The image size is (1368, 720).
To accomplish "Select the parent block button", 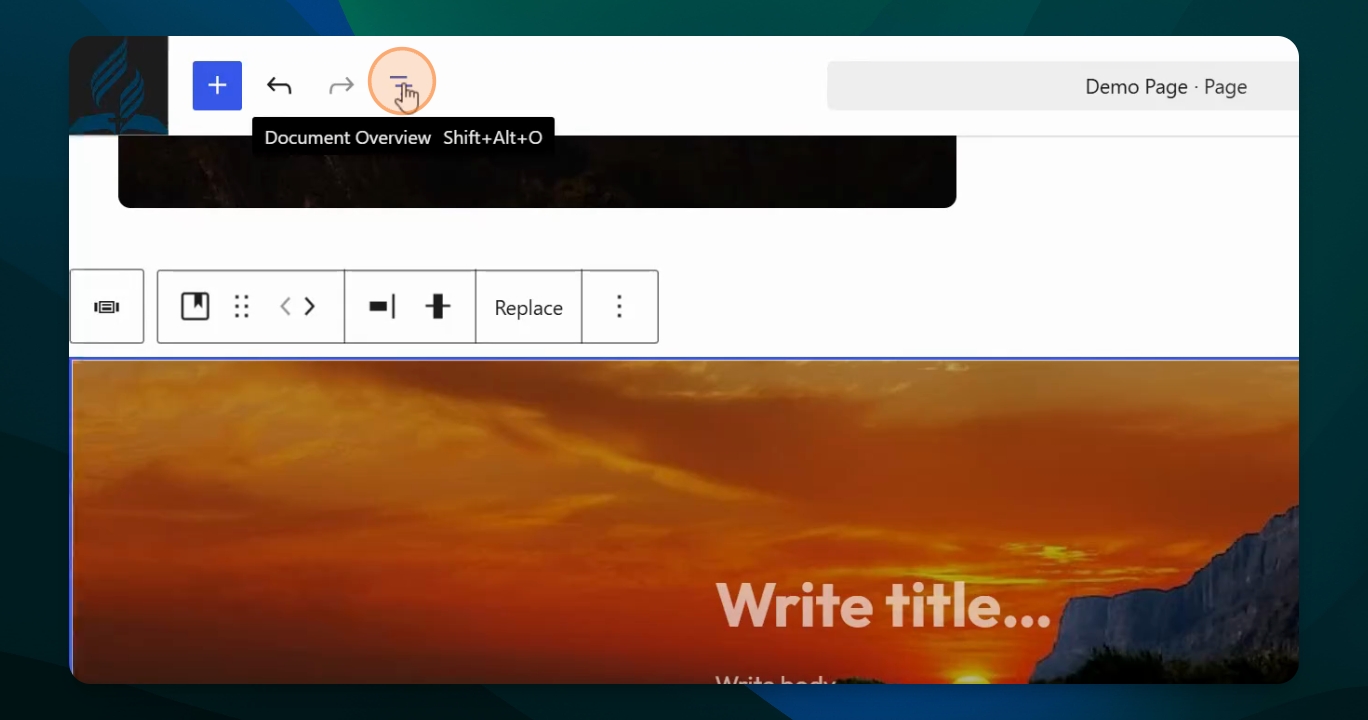I will pyautogui.click(x=107, y=307).
